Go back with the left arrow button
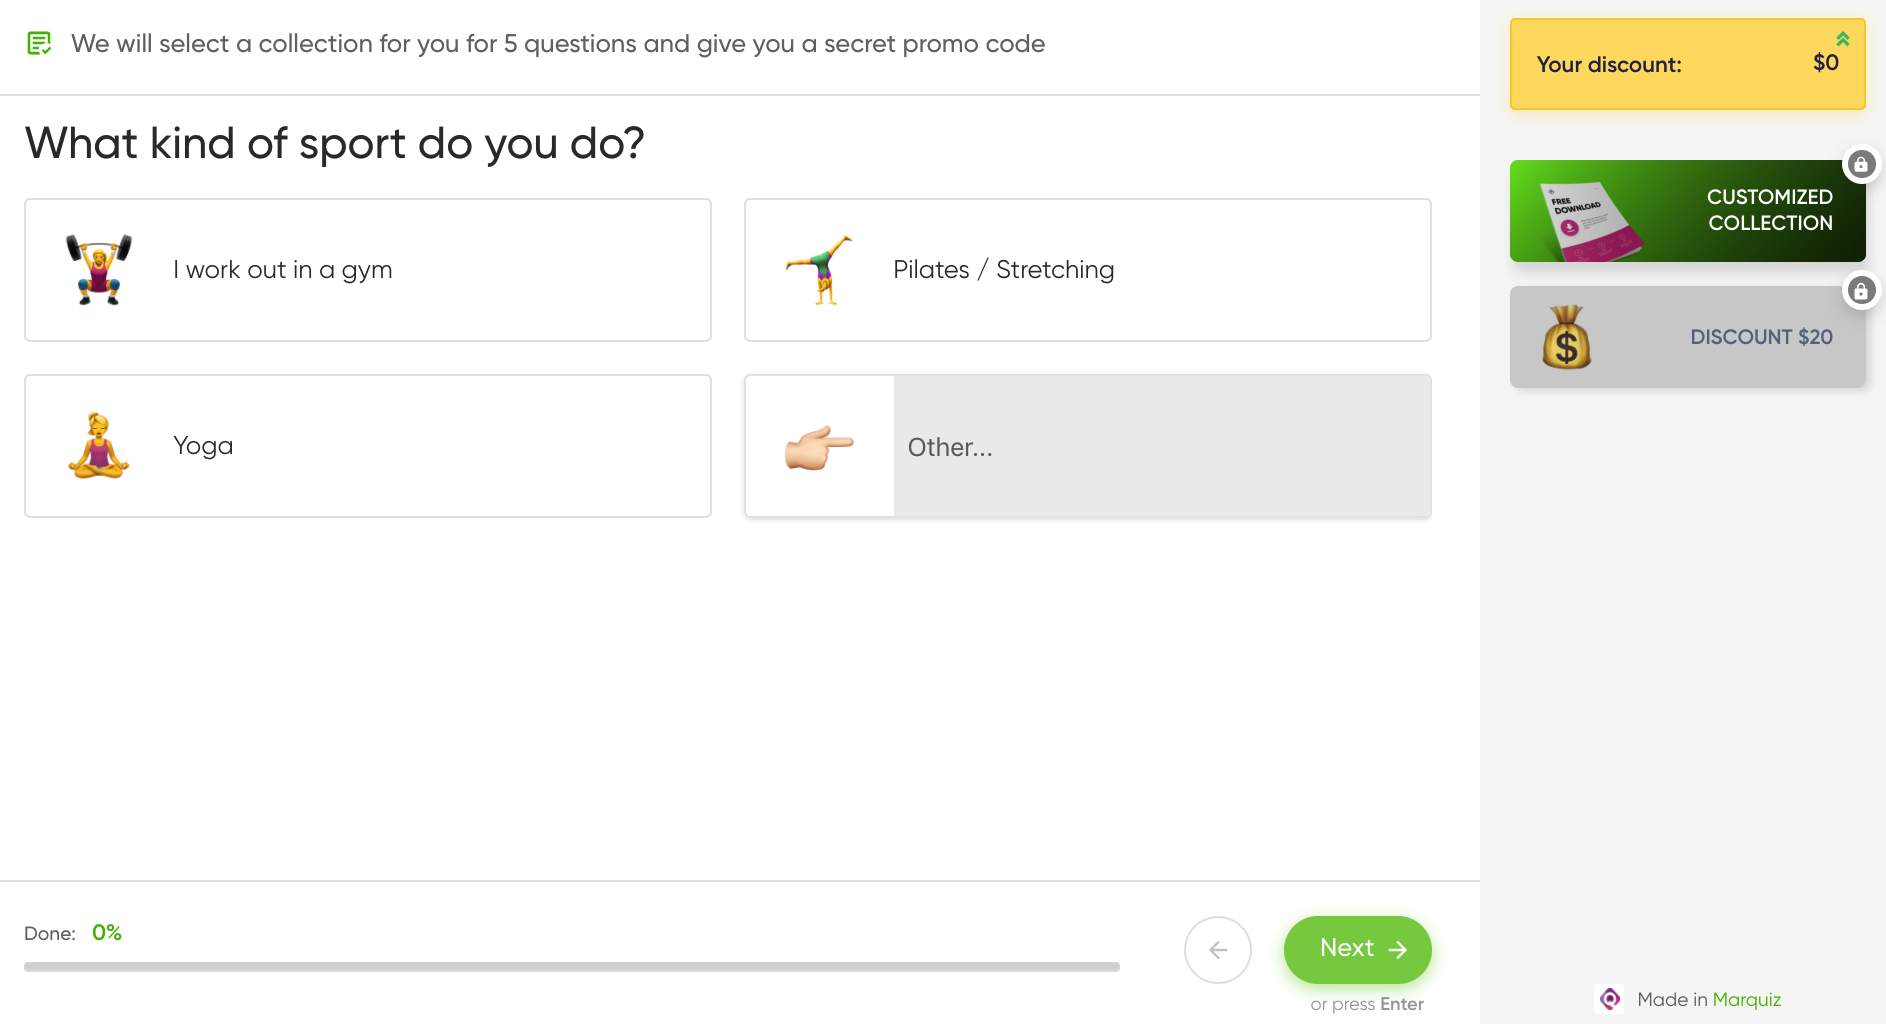The width and height of the screenshot is (1886, 1024). click(1218, 950)
